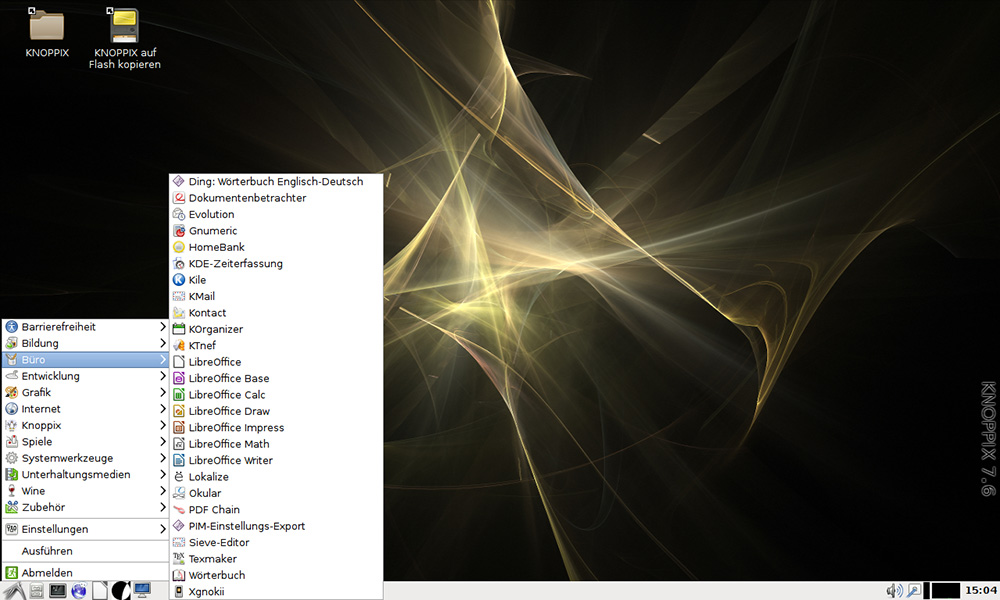Expand the Einstellungen submenu arrow
Image resolution: width=1000 pixels, height=600 pixels.
pyautogui.click(x=163, y=529)
